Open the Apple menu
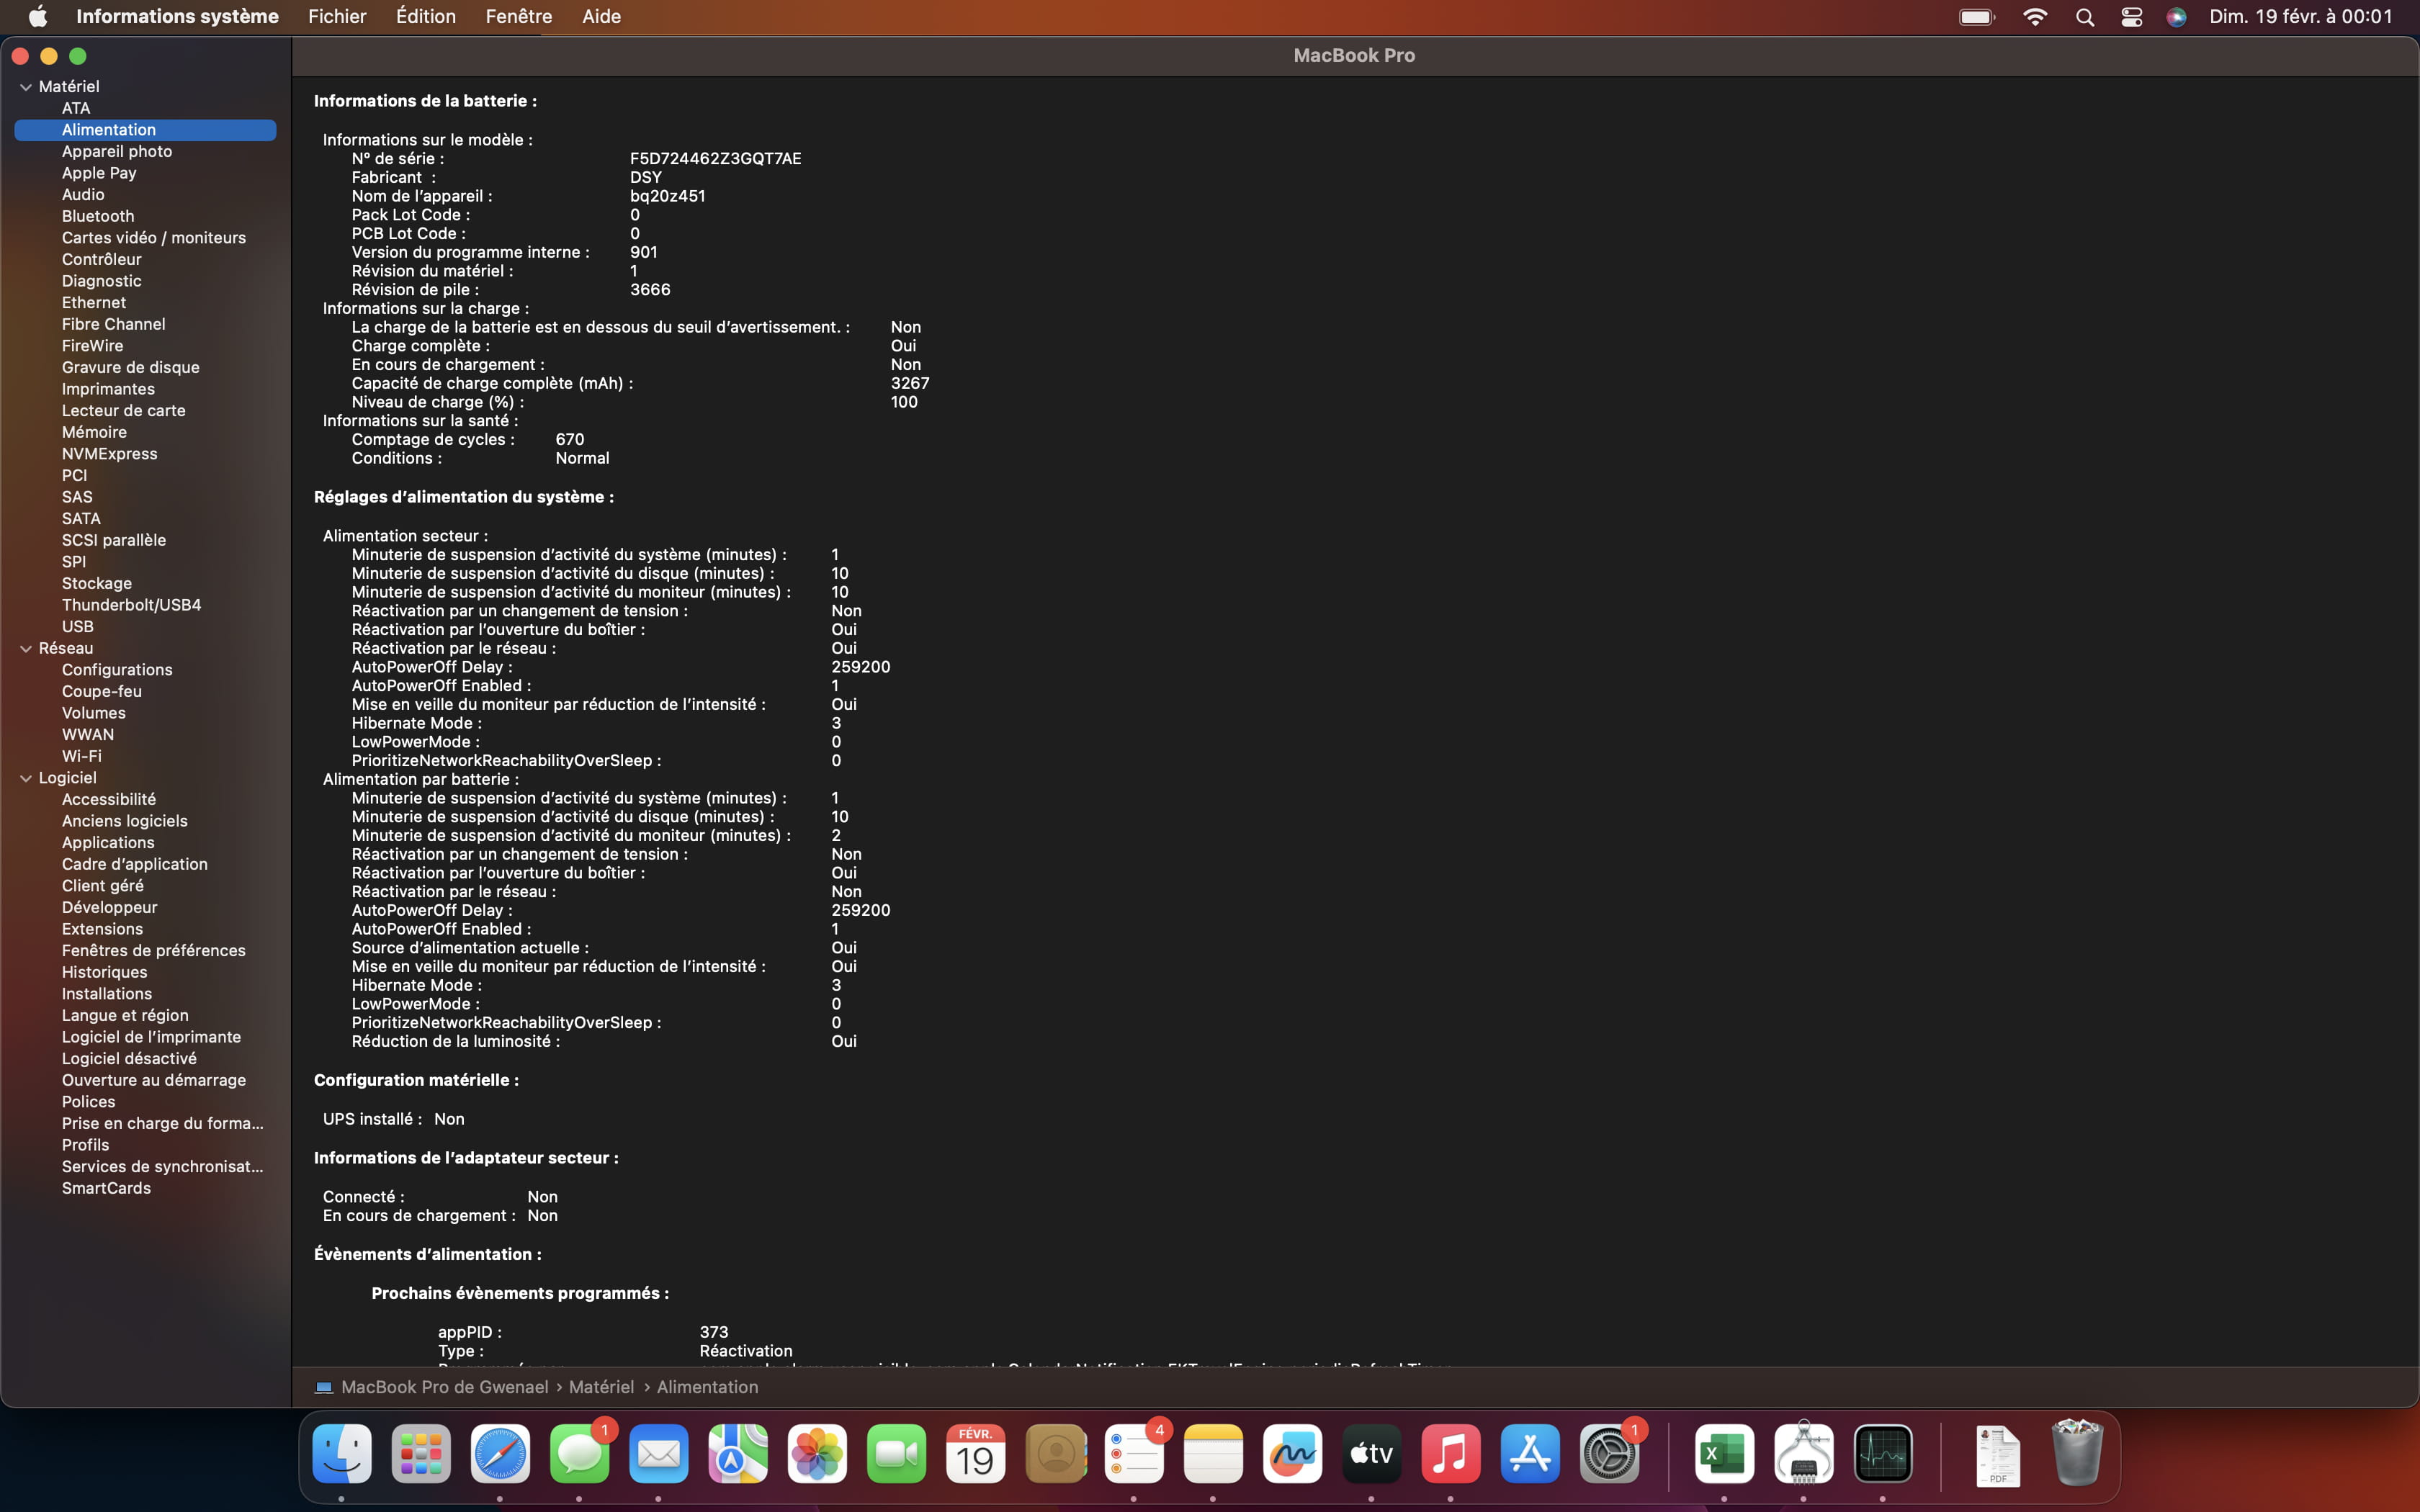The height and width of the screenshot is (1512, 2420). coord(38,16)
